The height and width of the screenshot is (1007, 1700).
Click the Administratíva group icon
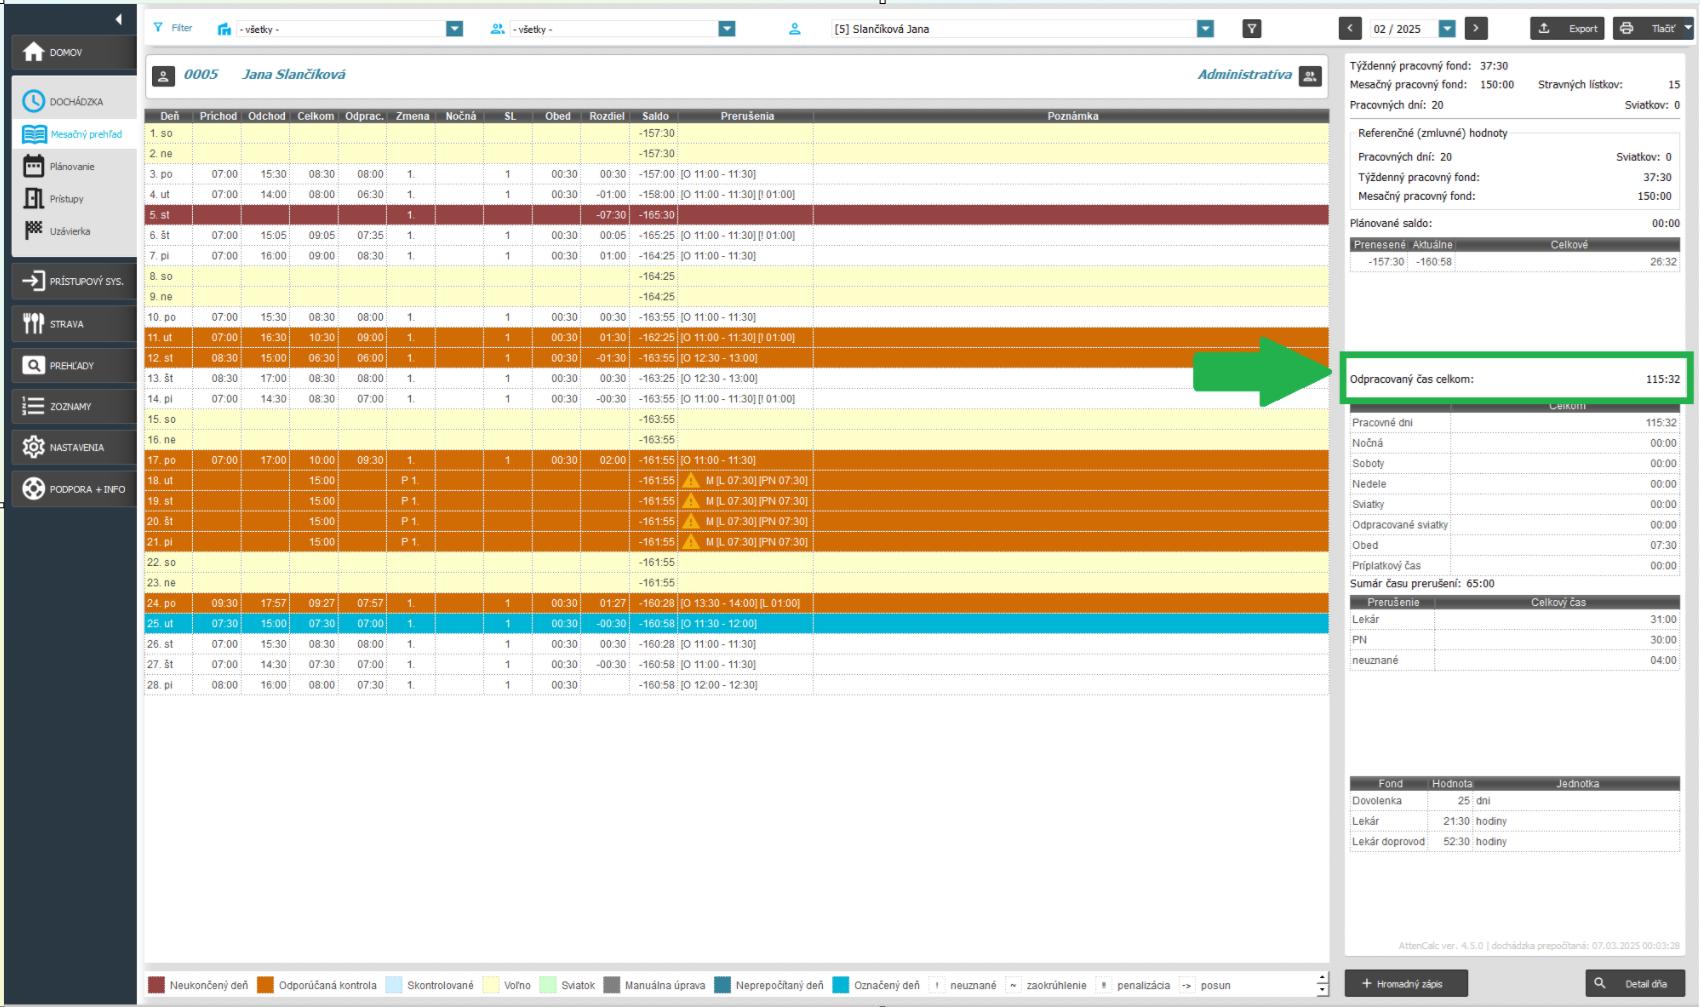(1309, 75)
